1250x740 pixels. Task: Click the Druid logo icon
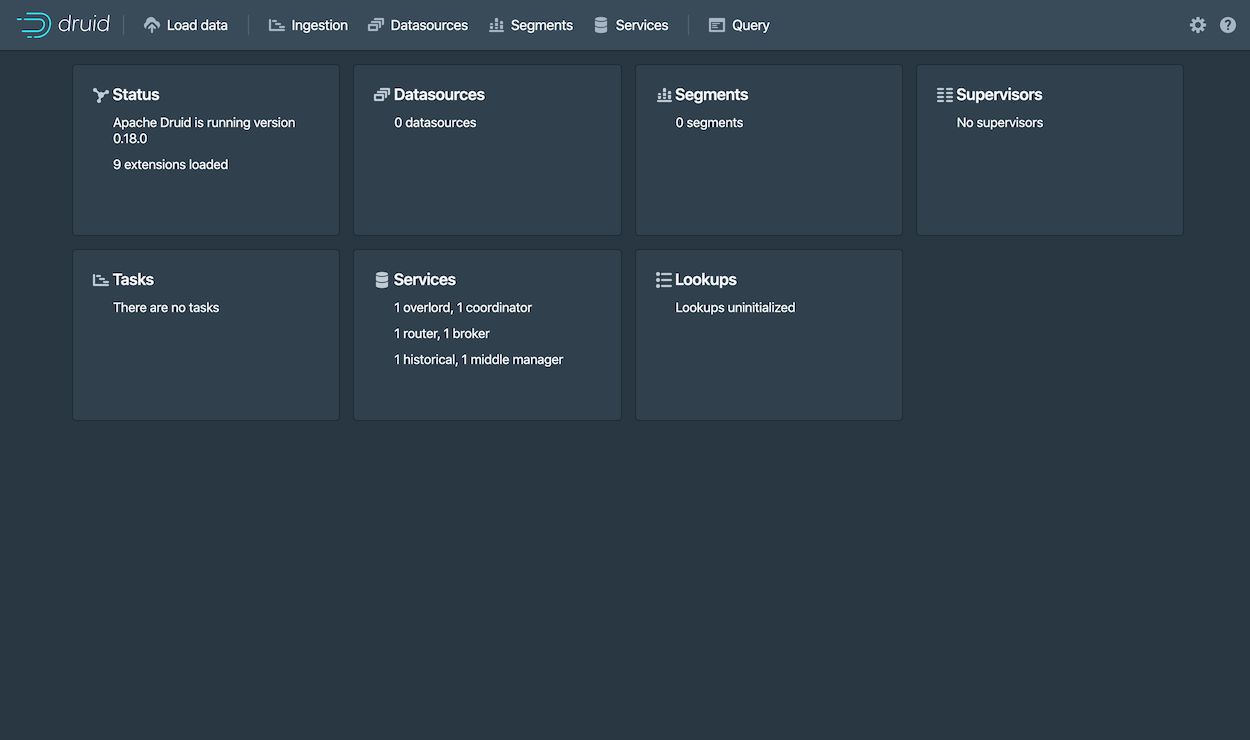click(34, 25)
